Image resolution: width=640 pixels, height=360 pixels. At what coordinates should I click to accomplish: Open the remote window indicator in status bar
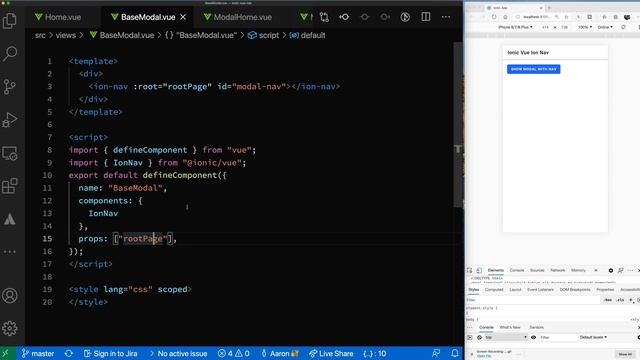pyautogui.click(x=6, y=353)
